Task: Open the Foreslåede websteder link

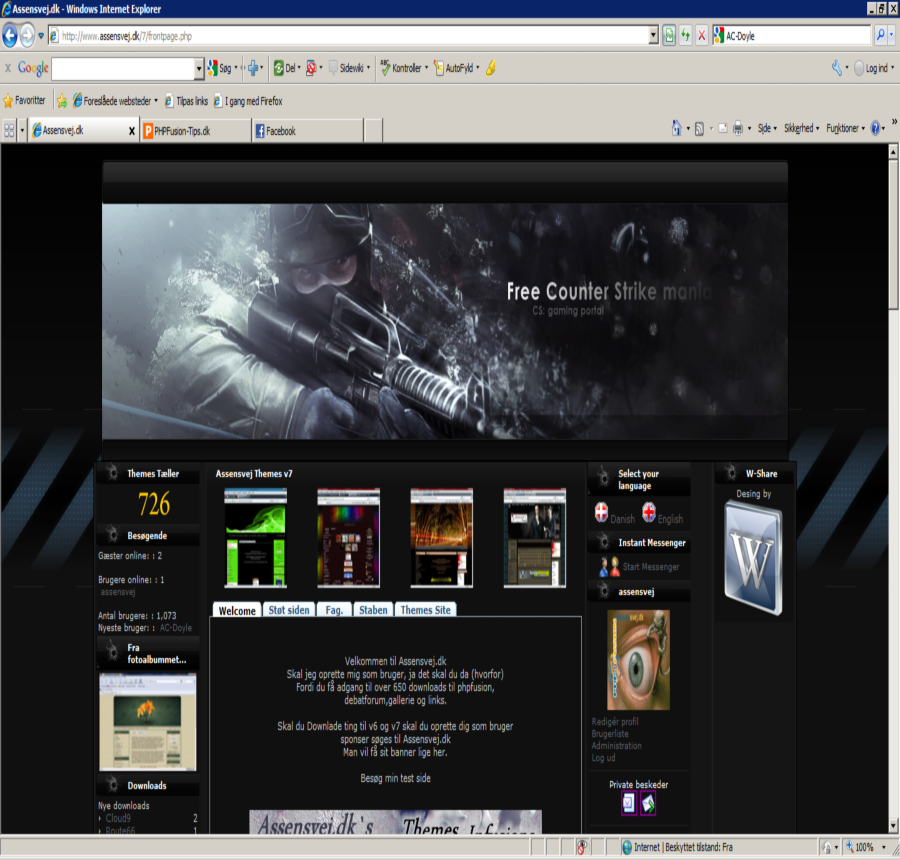Action: click(116, 100)
